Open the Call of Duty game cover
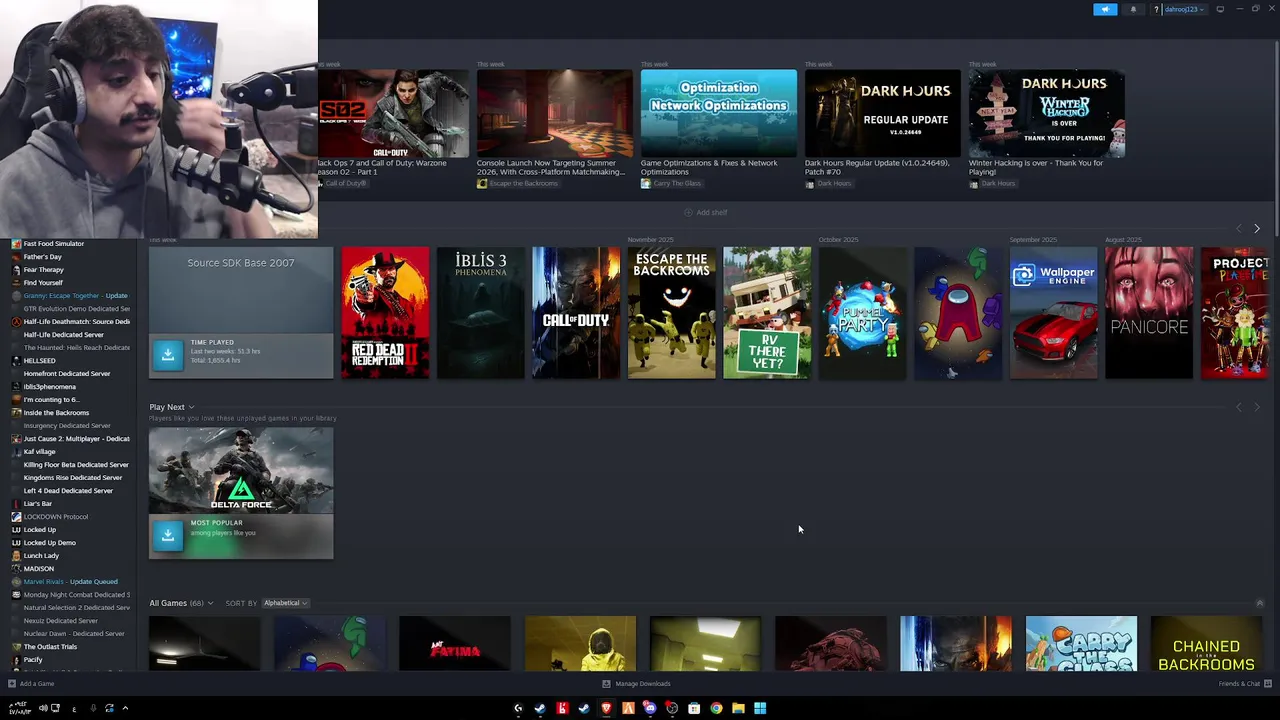Image resolution: width=1280 pixels, height=720 pixels. (576, 313)
